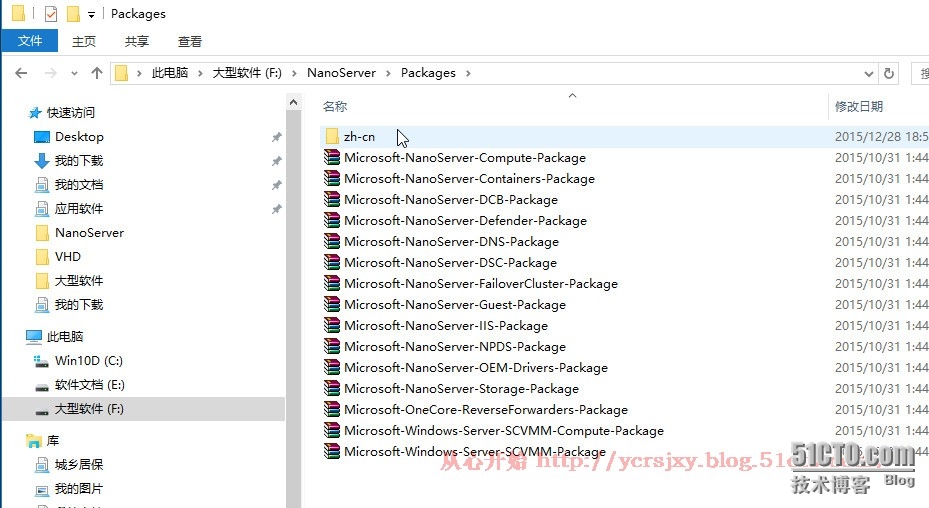
Task: Expand the chevron after 大型软件 (F:) breadcrumb
Action: 294,73
